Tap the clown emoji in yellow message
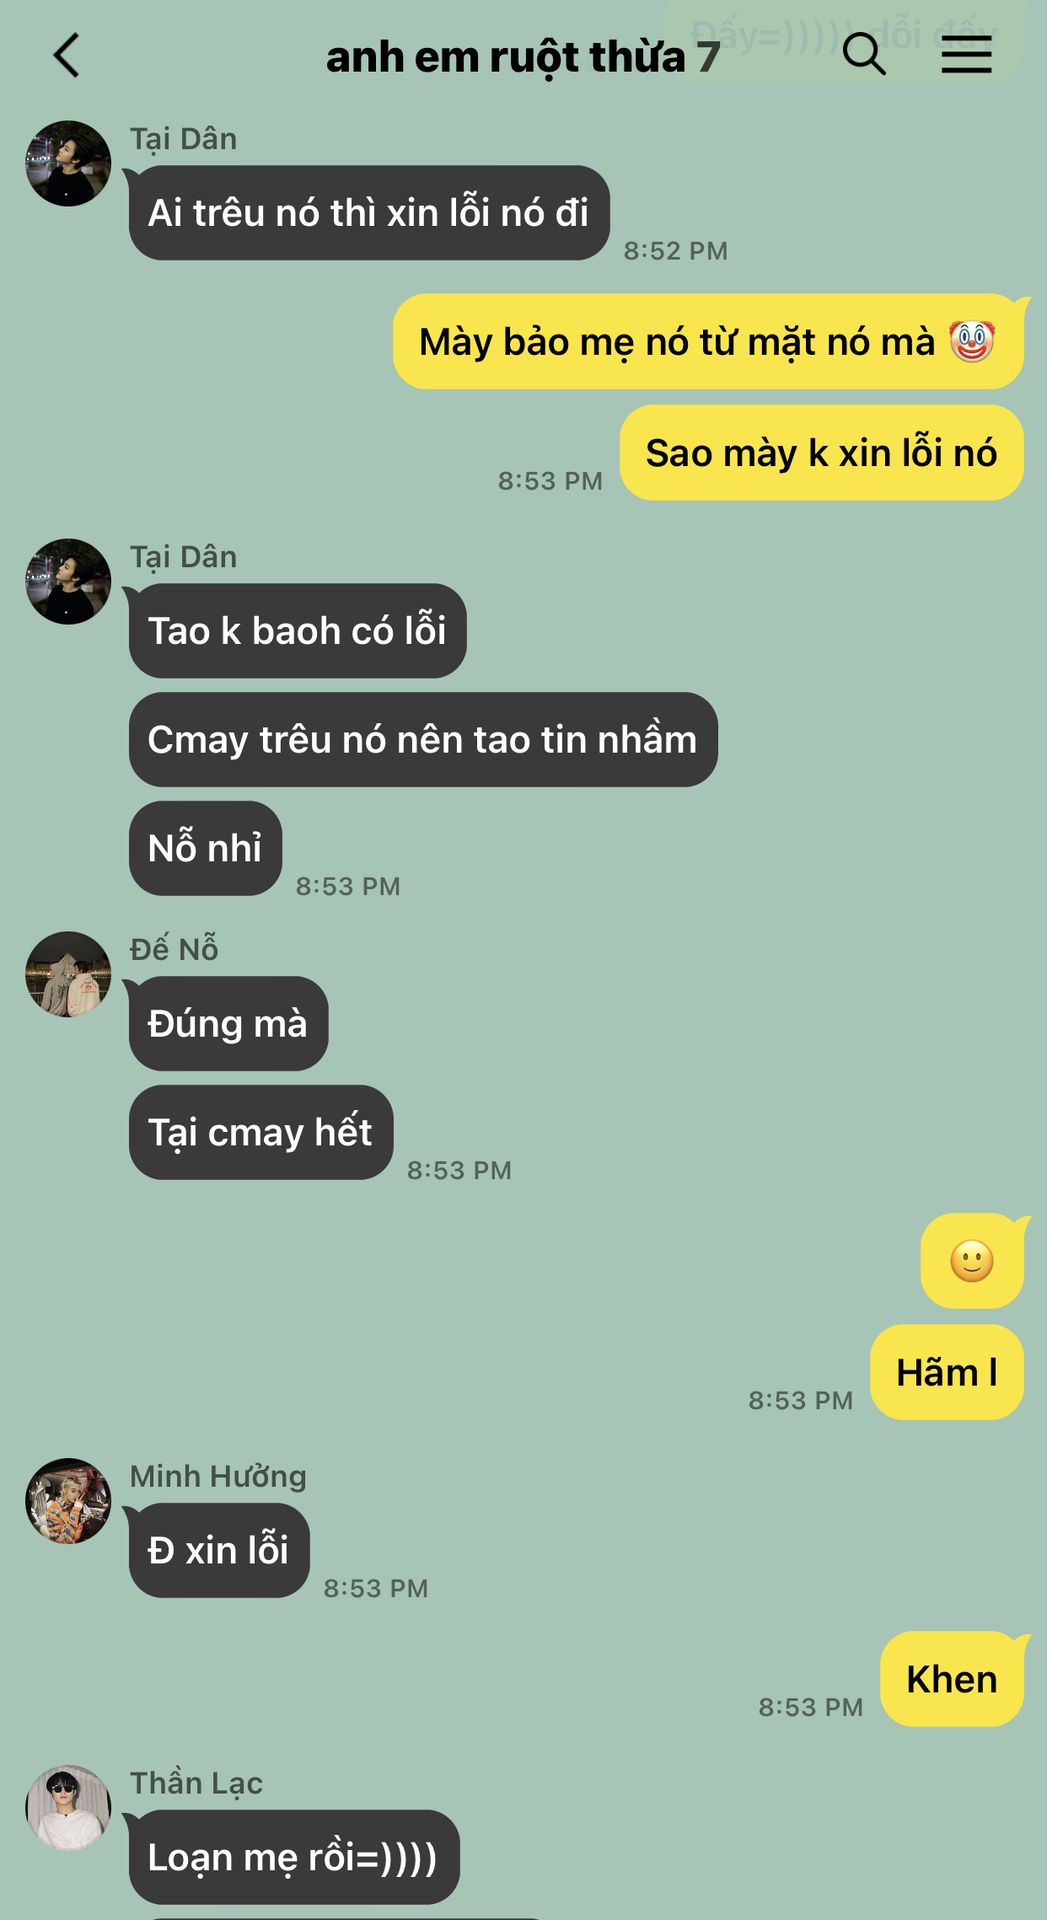Viewport: 1047px width, 1920px height. click(971, 341)
